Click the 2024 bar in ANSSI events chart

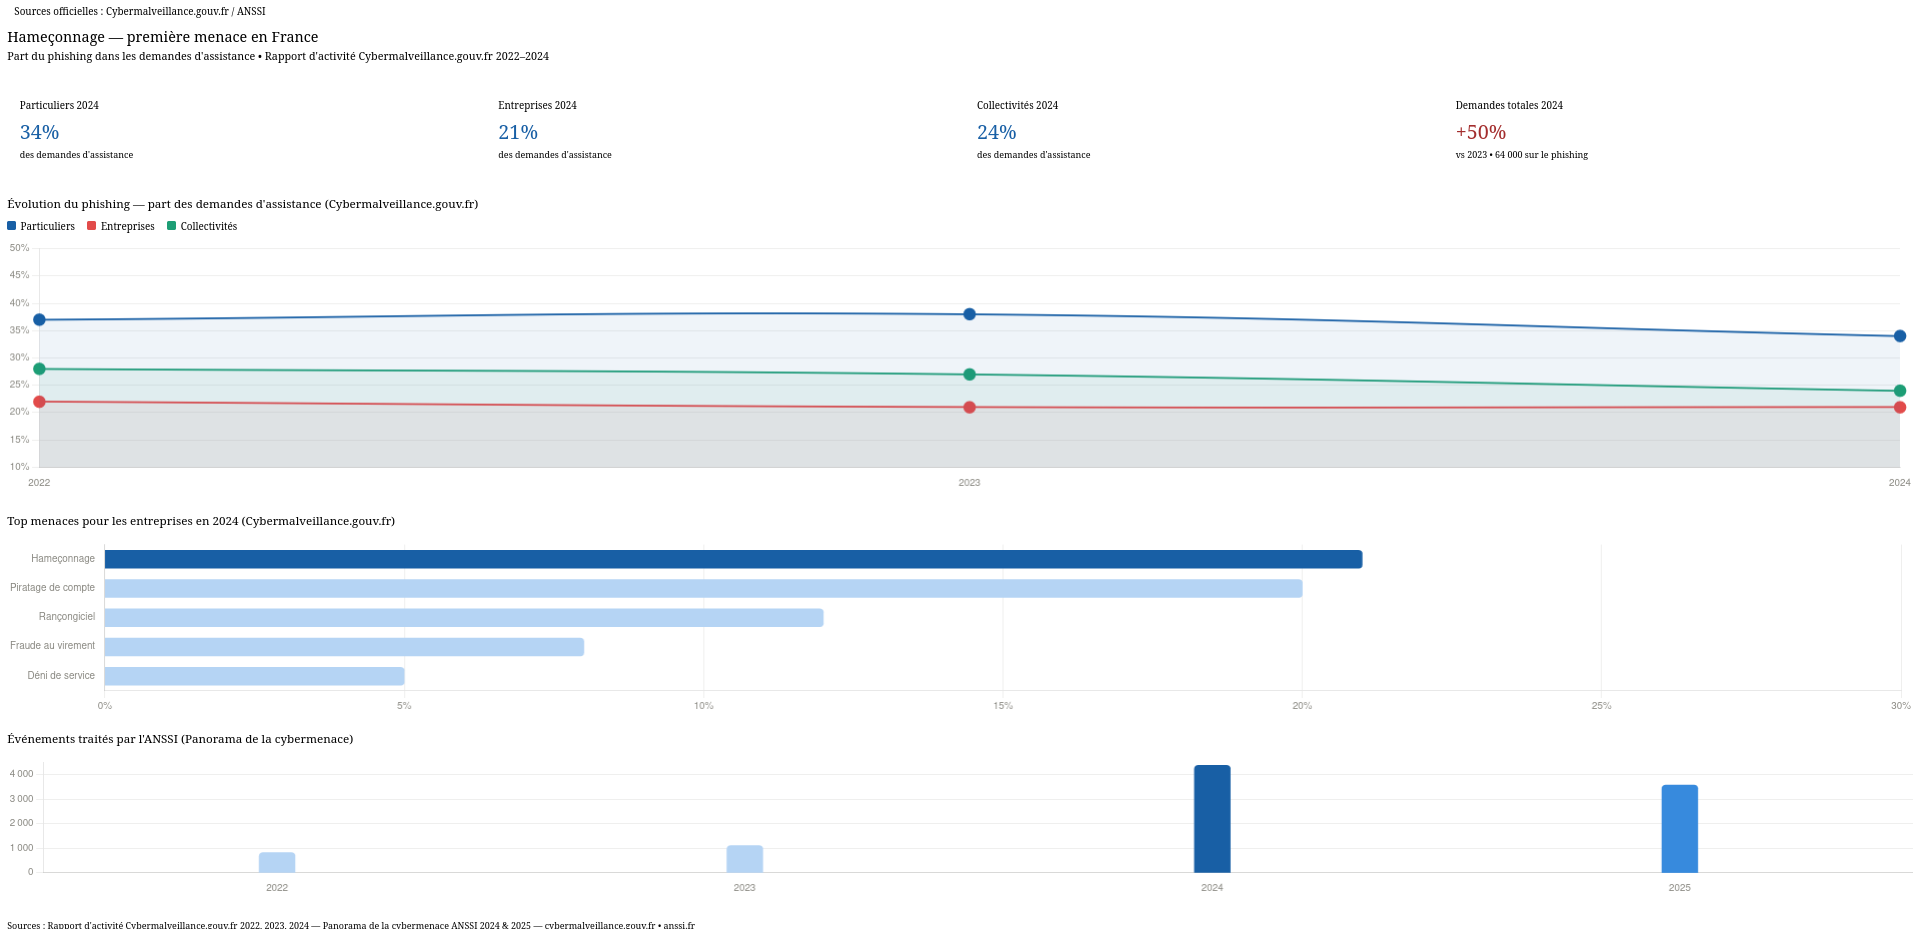(1212, 819)
